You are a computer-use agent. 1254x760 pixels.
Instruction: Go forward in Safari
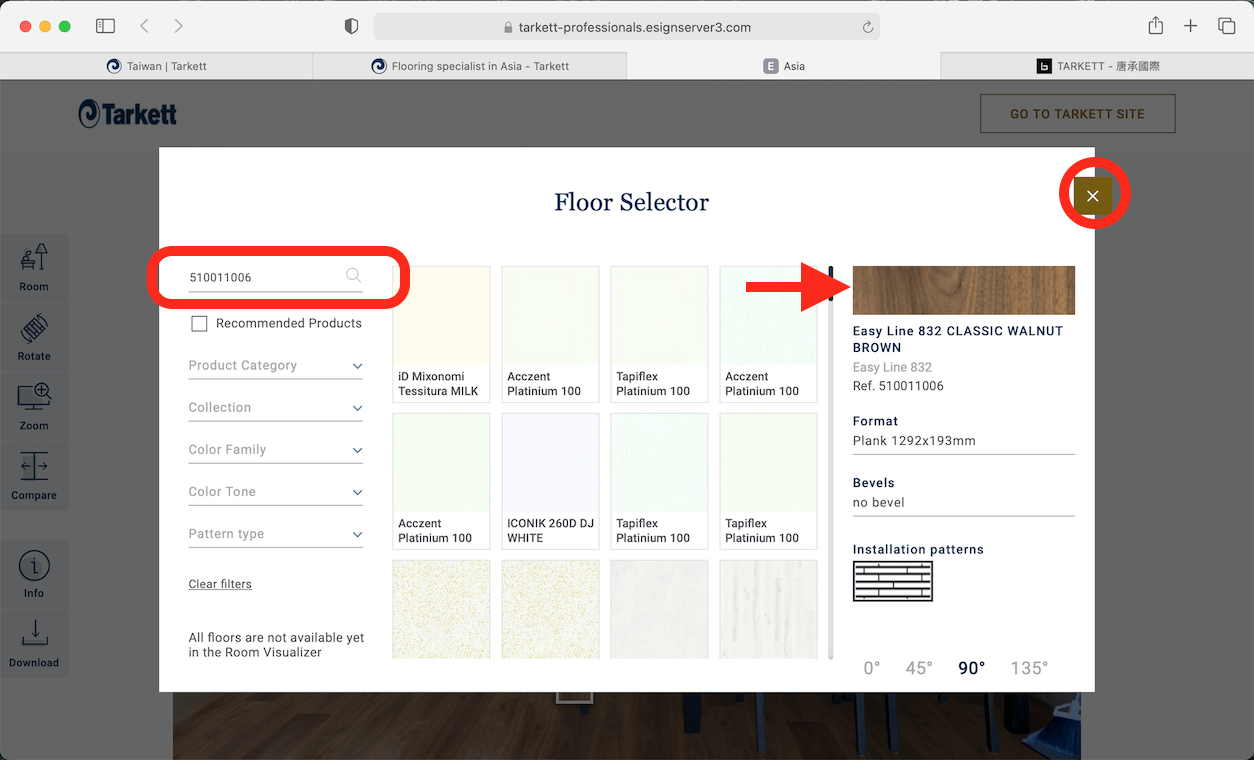pyautogui.click(x=178, y=27)
